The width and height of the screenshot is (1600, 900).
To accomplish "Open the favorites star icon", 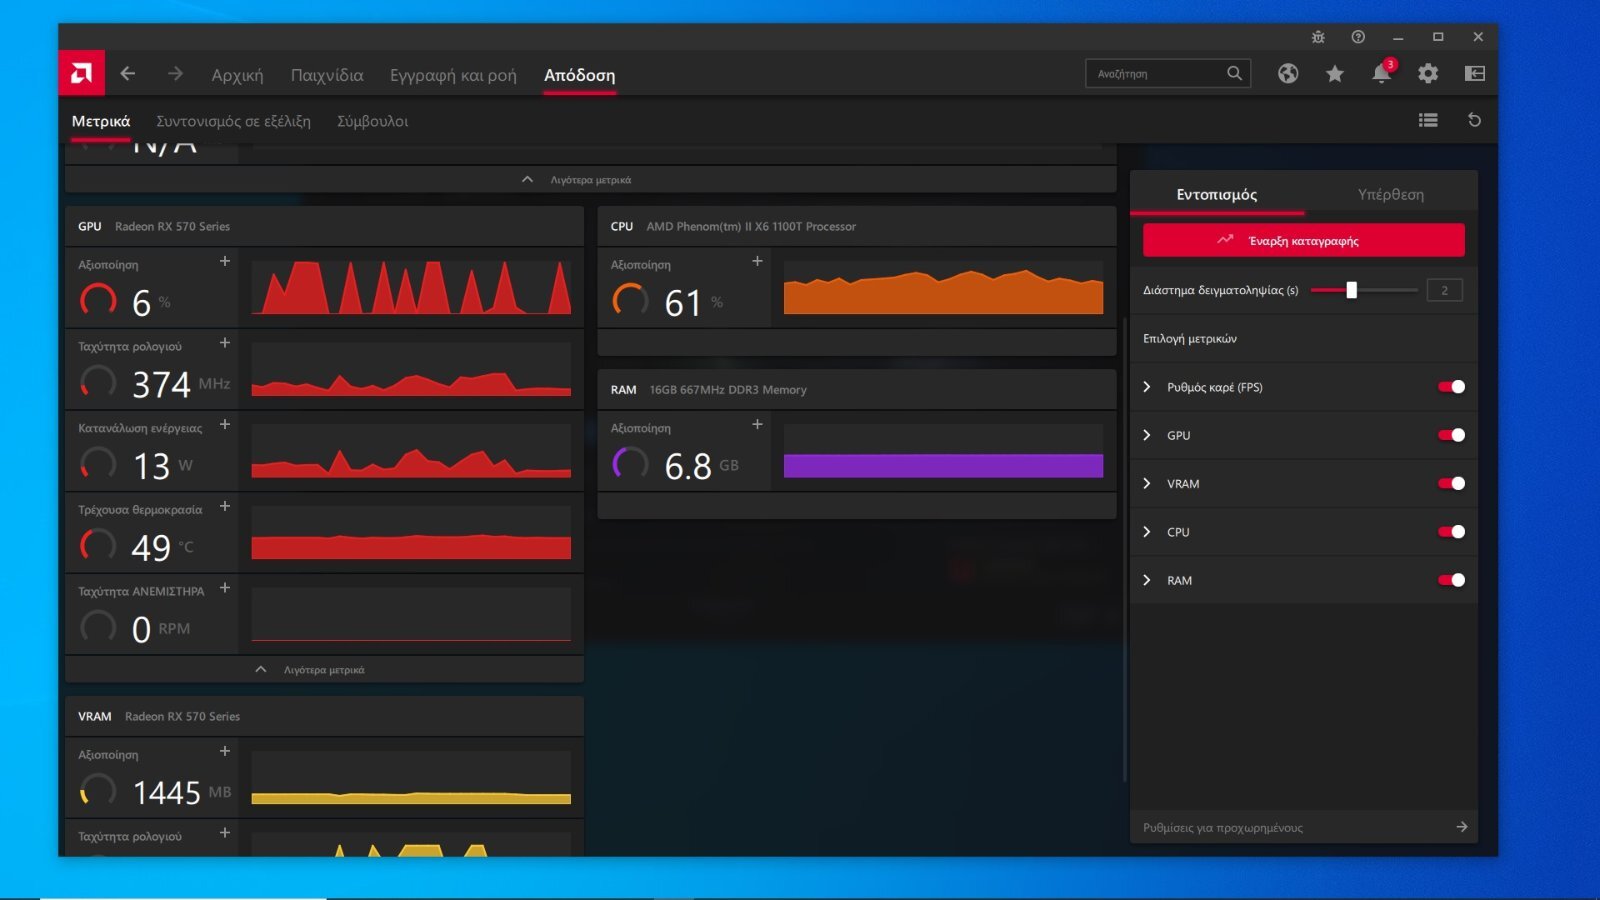I will coord(1334,73).
